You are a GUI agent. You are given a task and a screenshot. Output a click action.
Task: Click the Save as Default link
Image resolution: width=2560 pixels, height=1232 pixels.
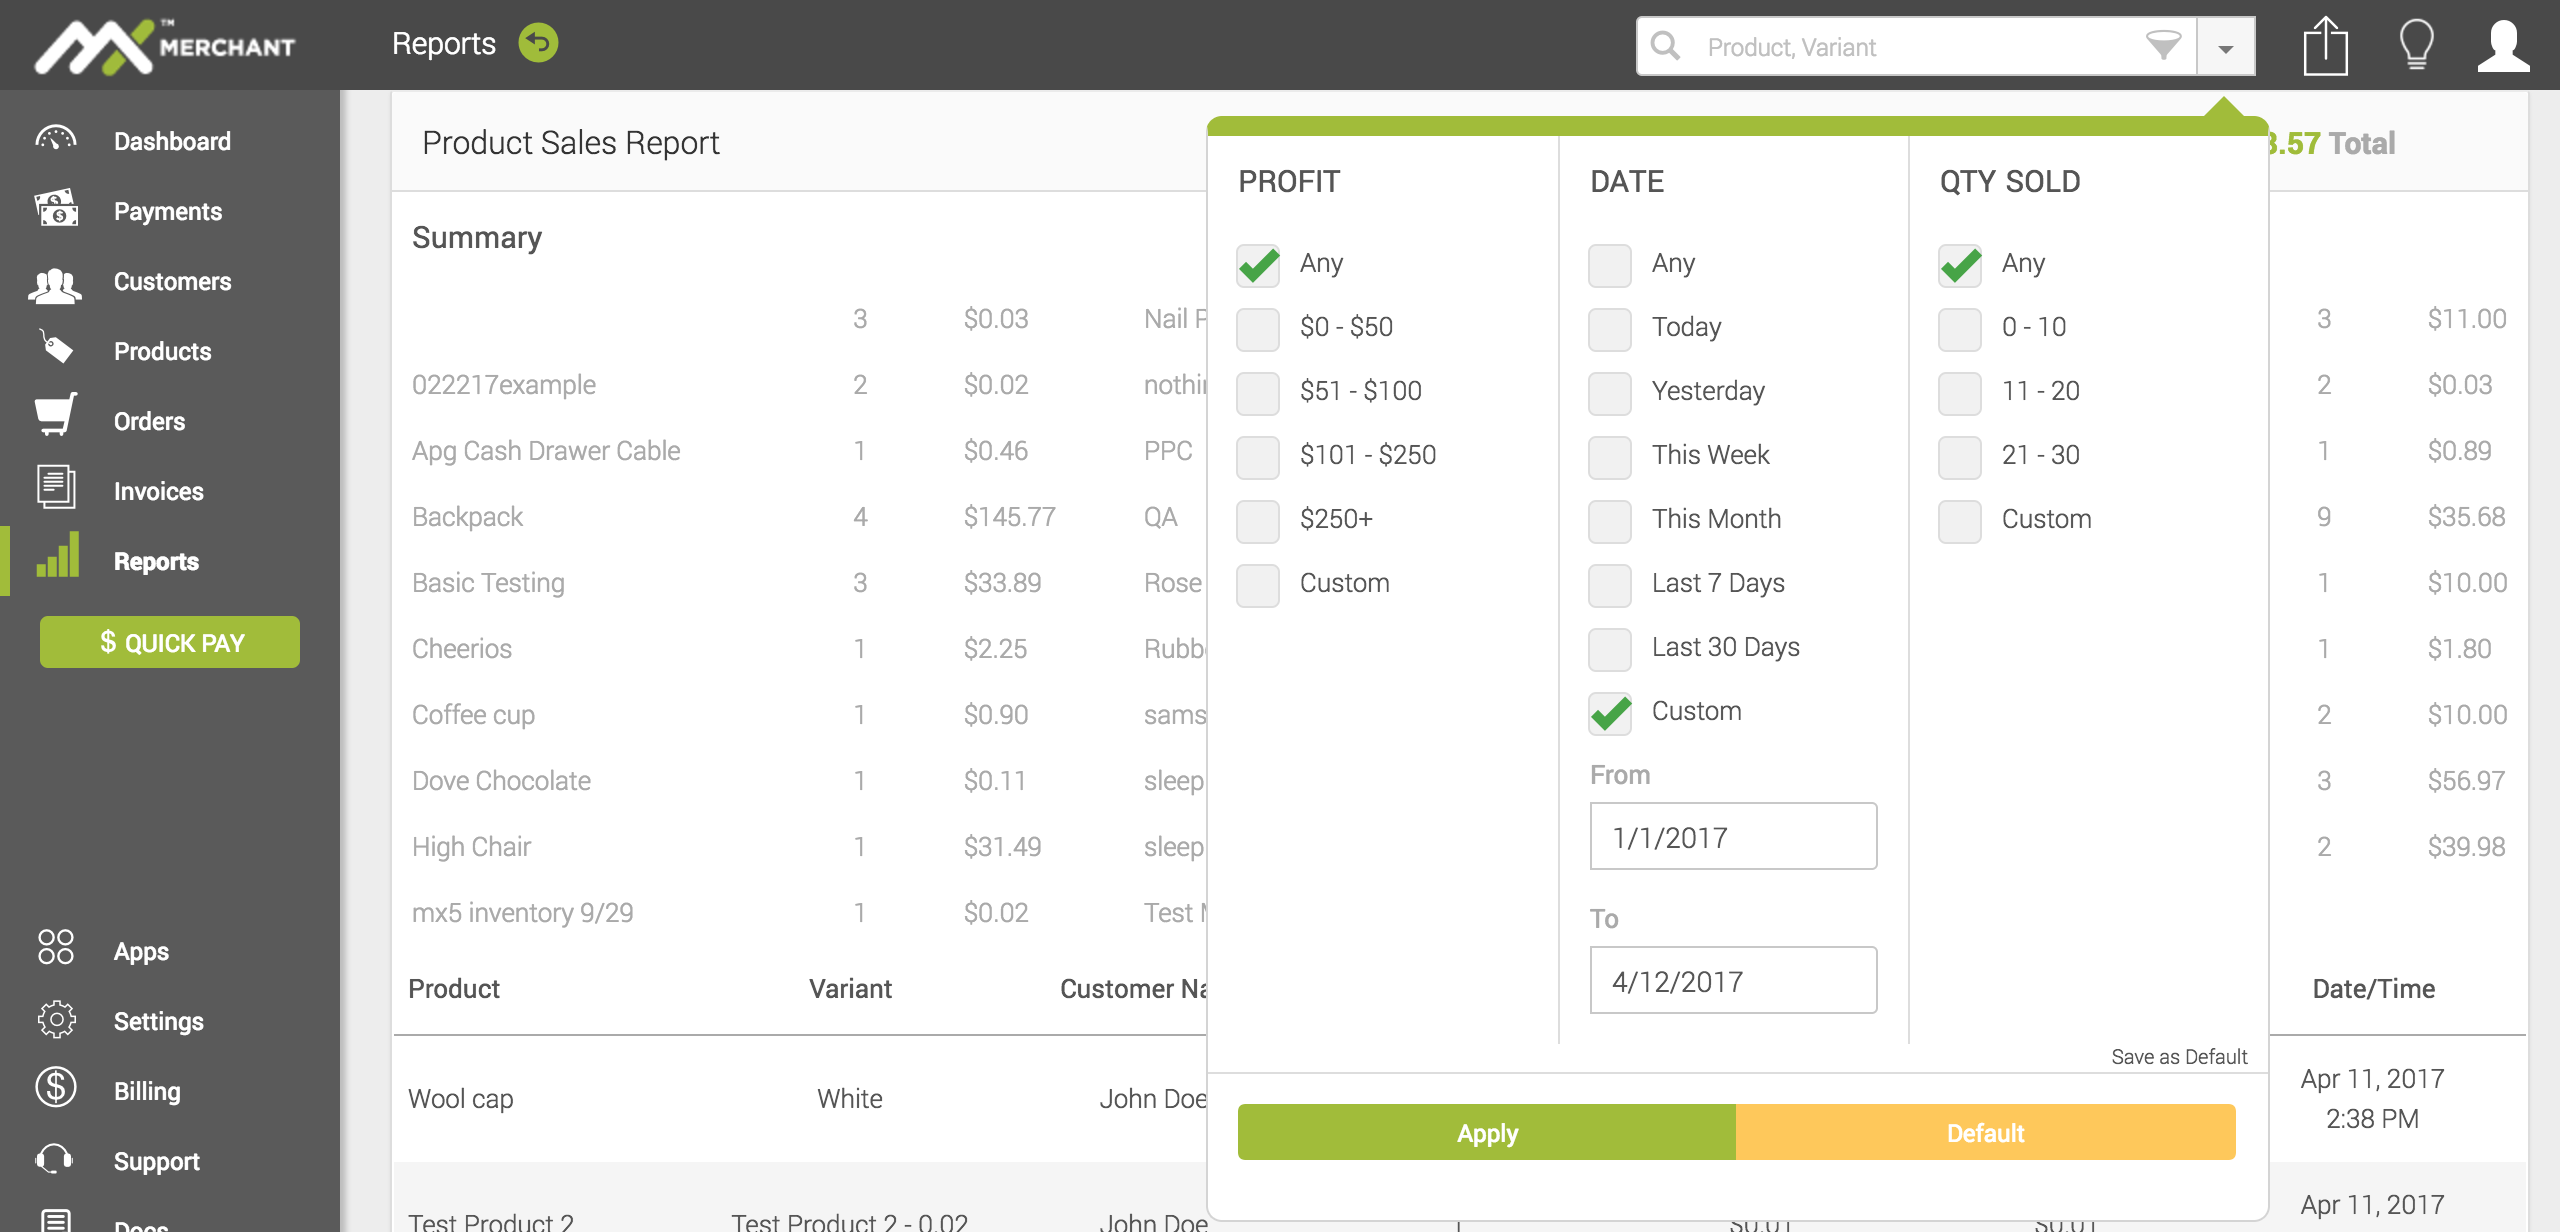pos(2178,1056)
